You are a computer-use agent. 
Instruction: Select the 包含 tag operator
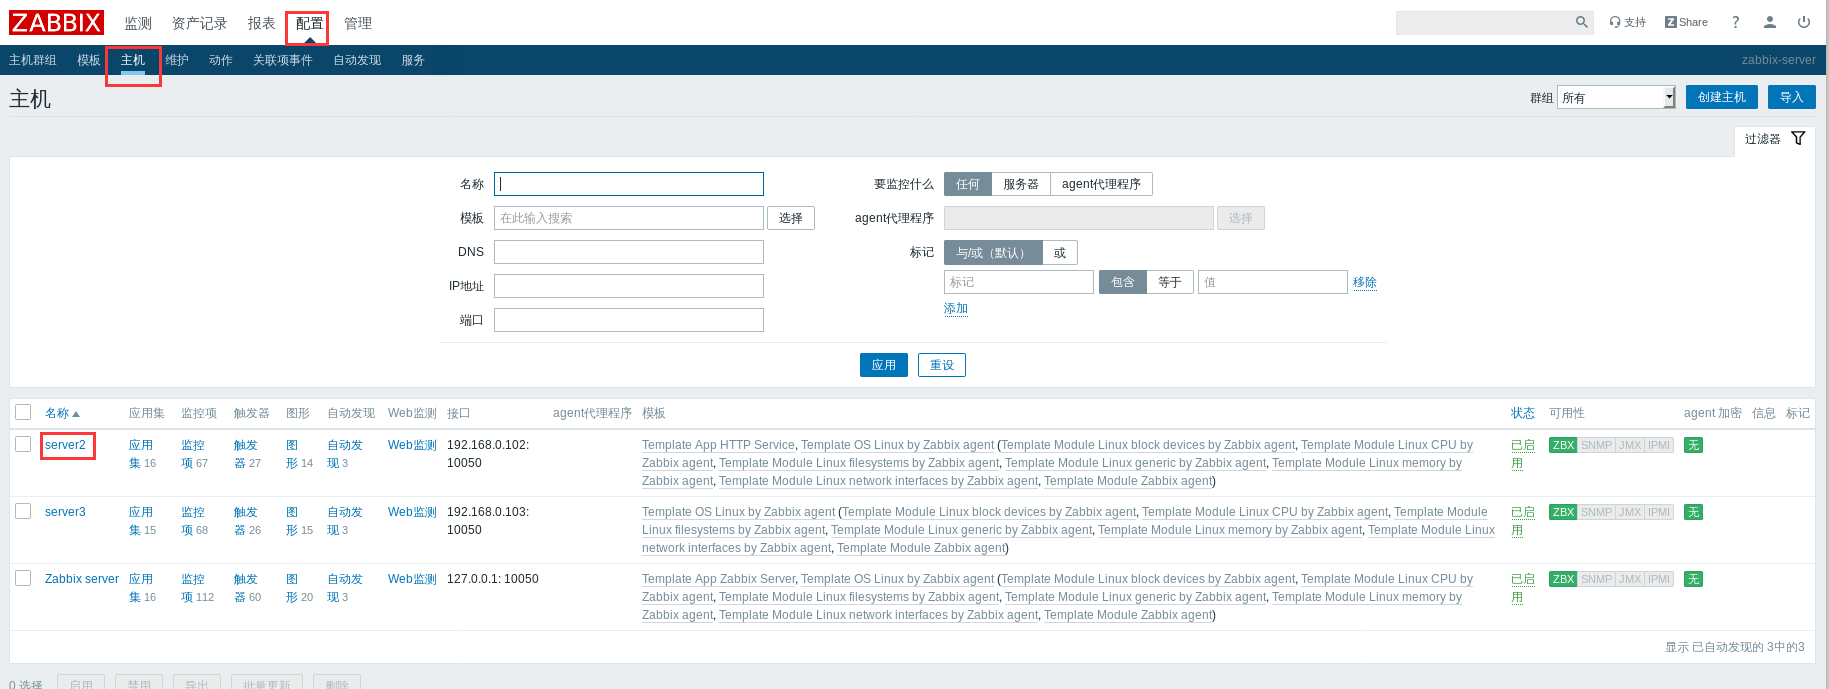(1122, 282)
